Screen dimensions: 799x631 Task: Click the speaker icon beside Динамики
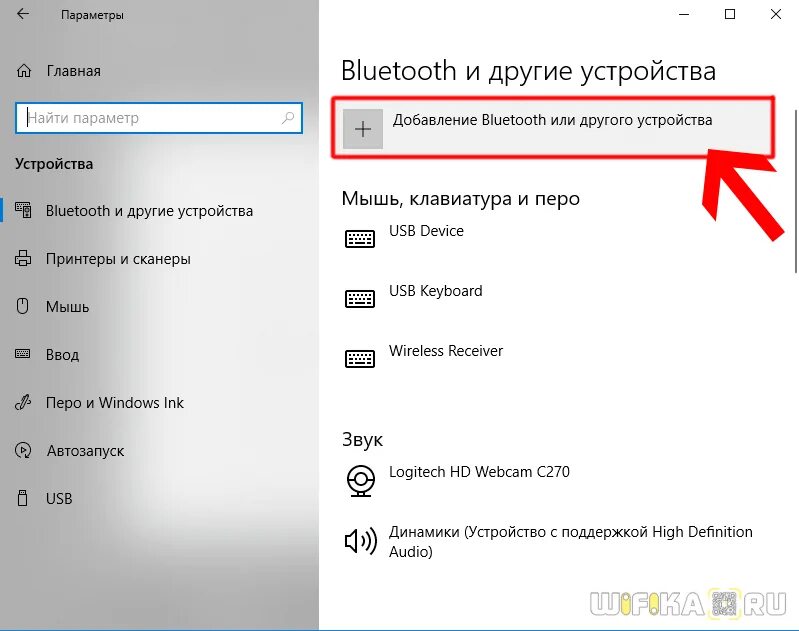361,541
